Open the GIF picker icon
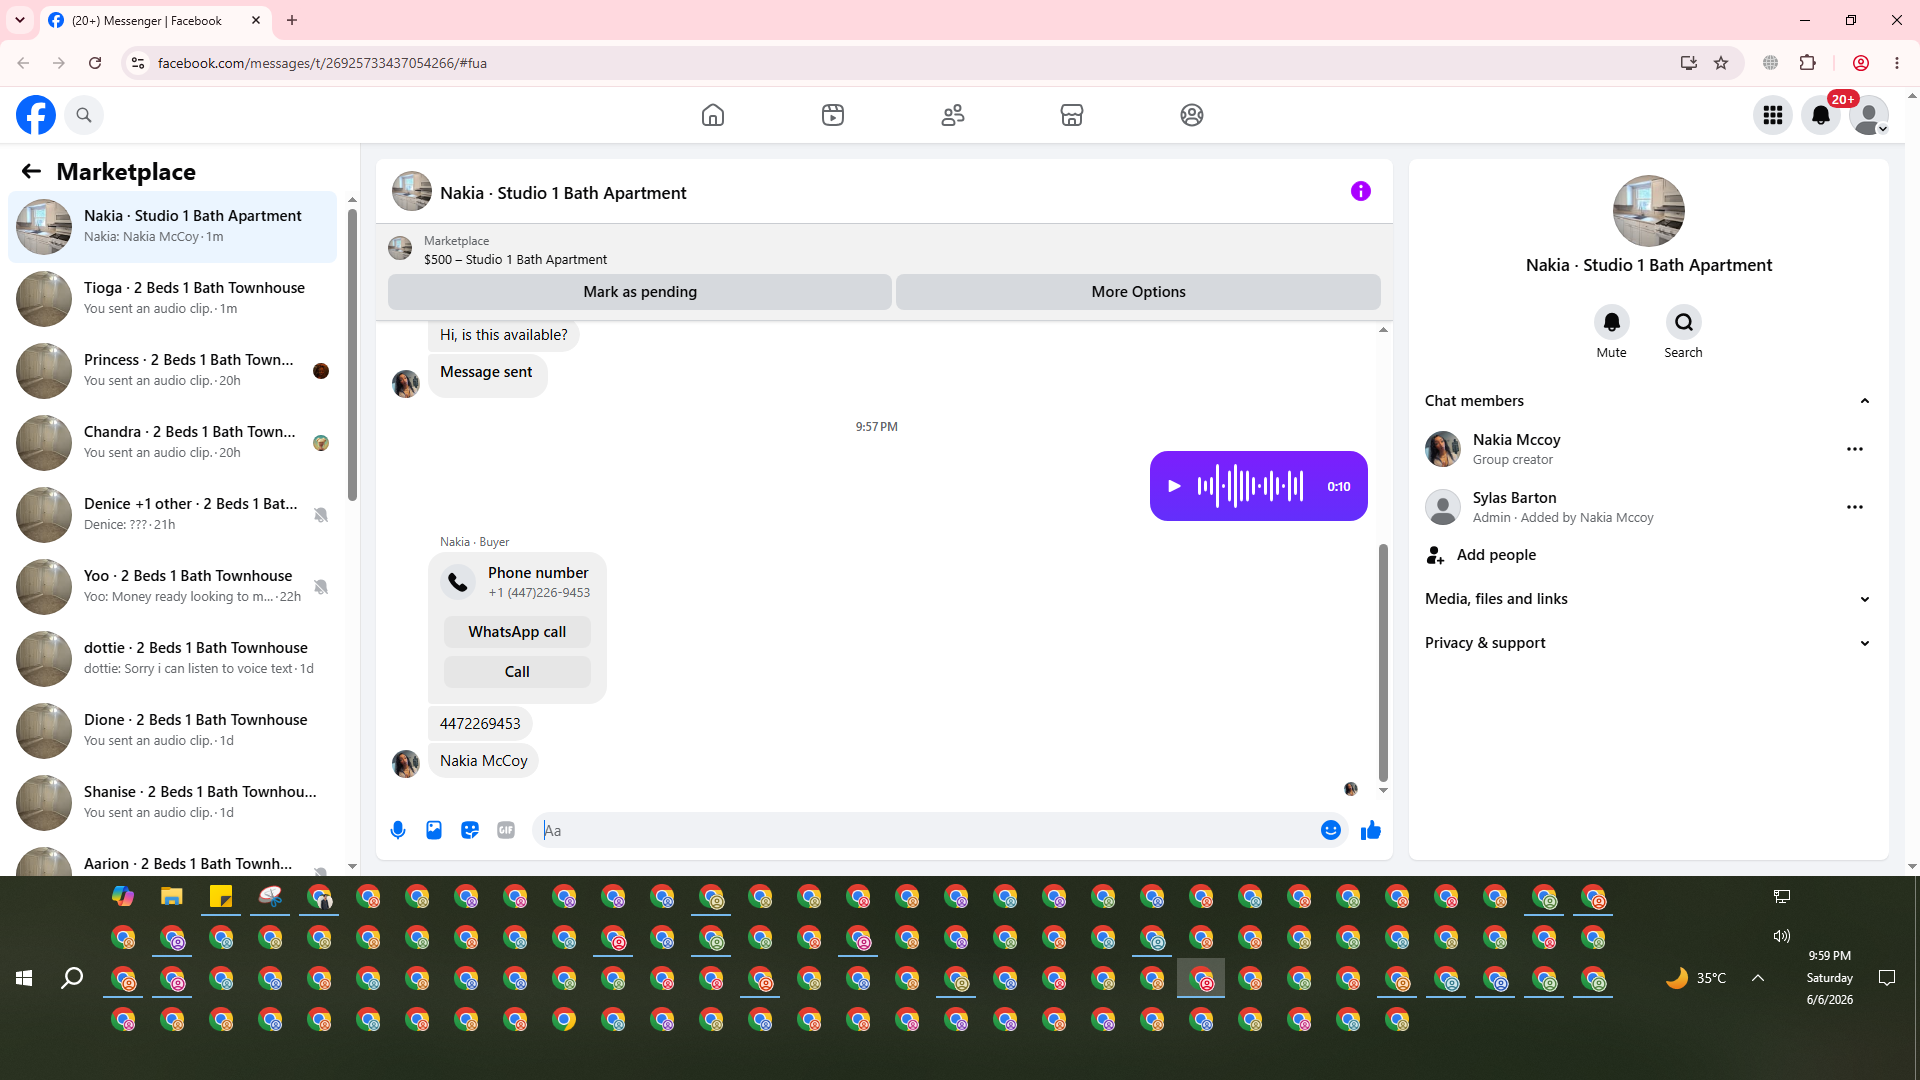Image resolution: width=1920 pixels, height=1080 pixels. point(506,830)
